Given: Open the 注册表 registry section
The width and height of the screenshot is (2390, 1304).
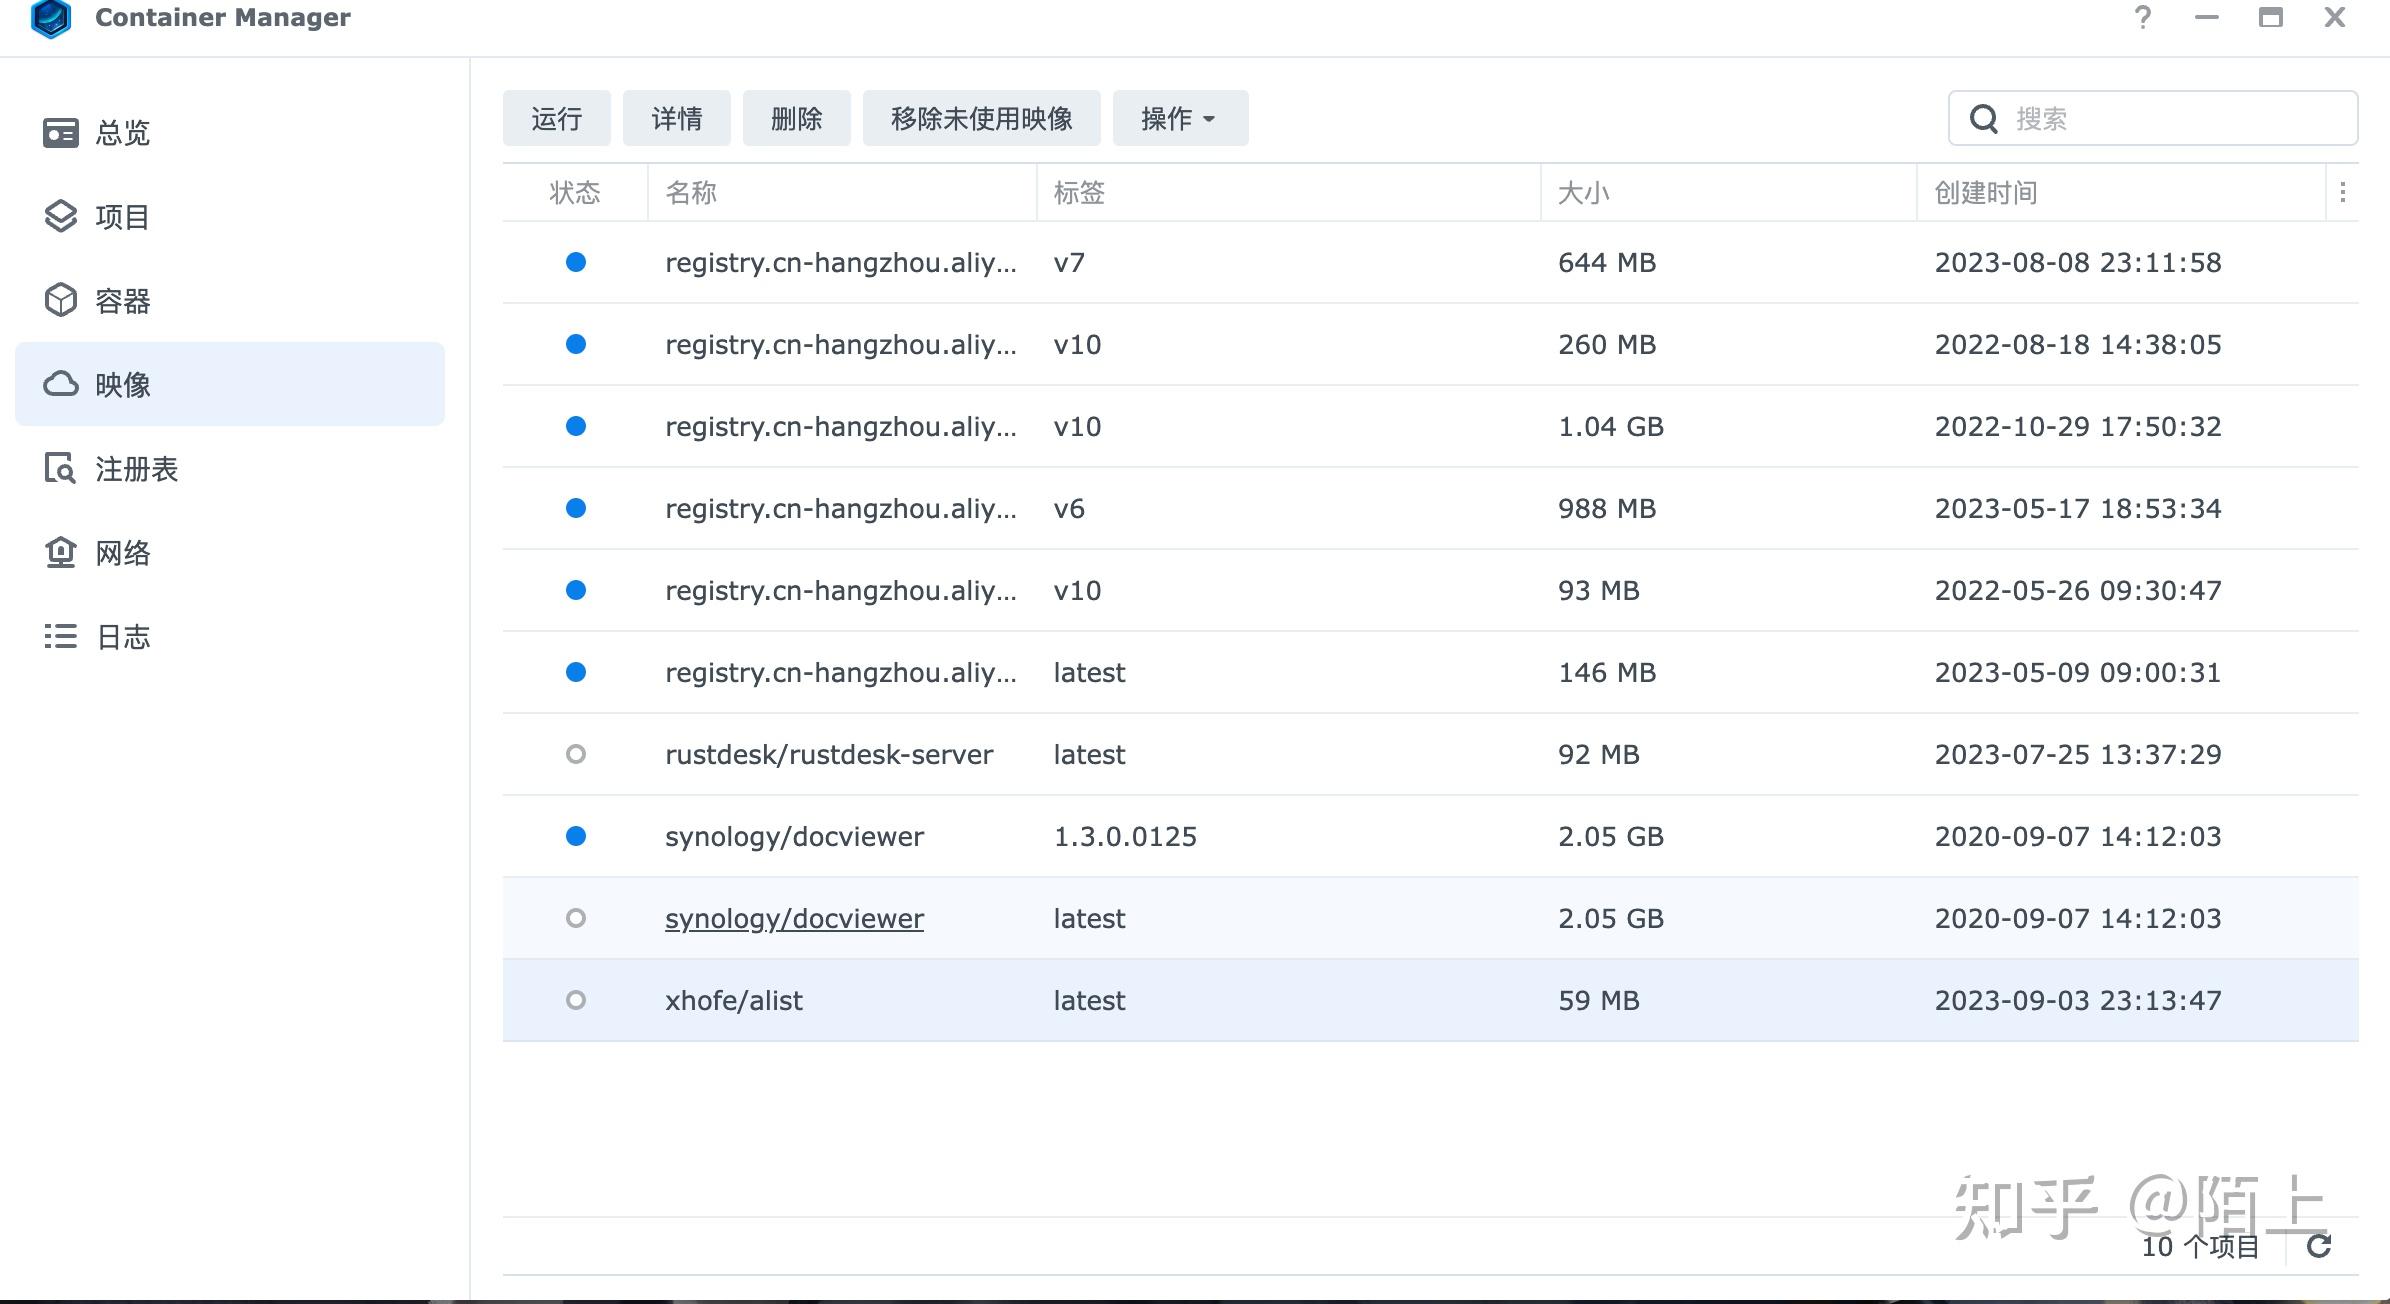Looking at the screenshot, I should point(134,469).
